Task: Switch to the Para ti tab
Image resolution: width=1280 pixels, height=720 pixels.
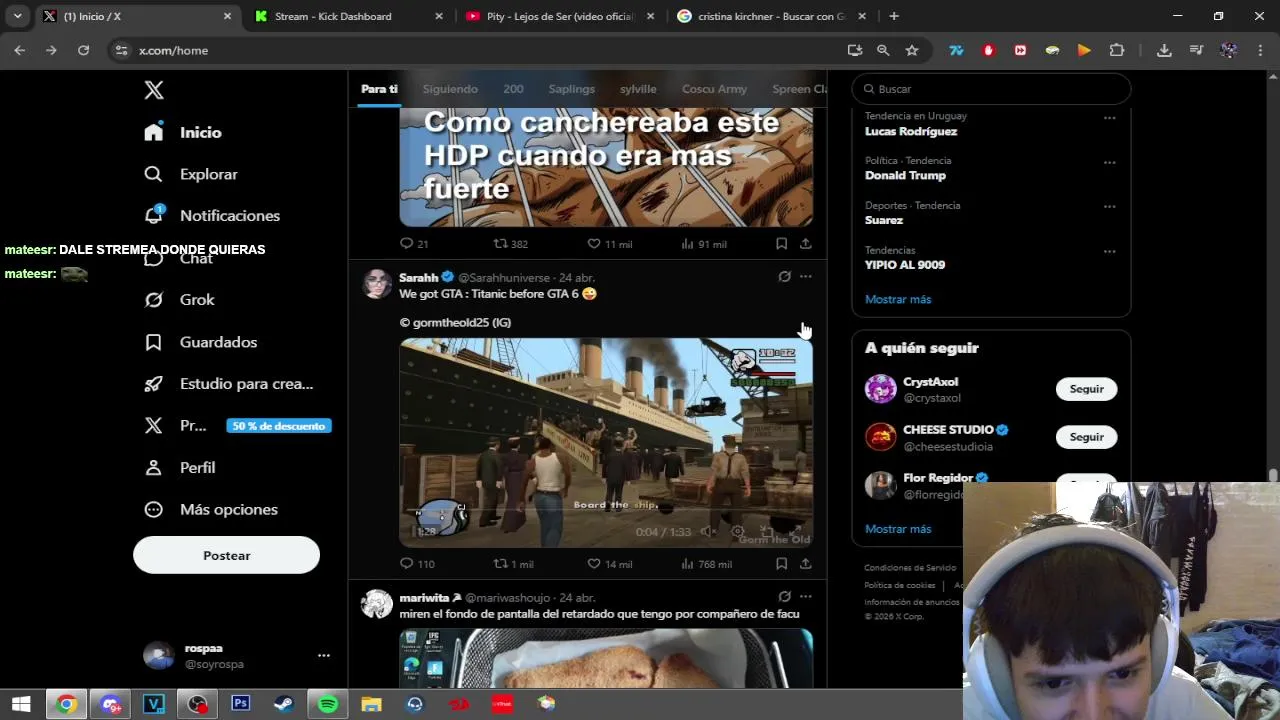Action: pyautogui.click(x=379, y=89)
